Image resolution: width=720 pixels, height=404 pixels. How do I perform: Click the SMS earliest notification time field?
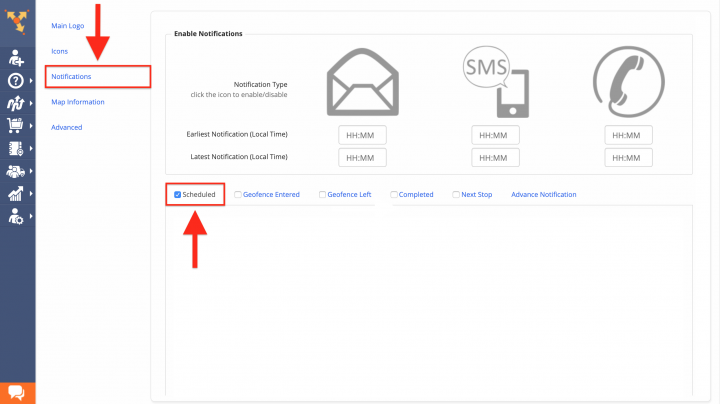point(495,135)
